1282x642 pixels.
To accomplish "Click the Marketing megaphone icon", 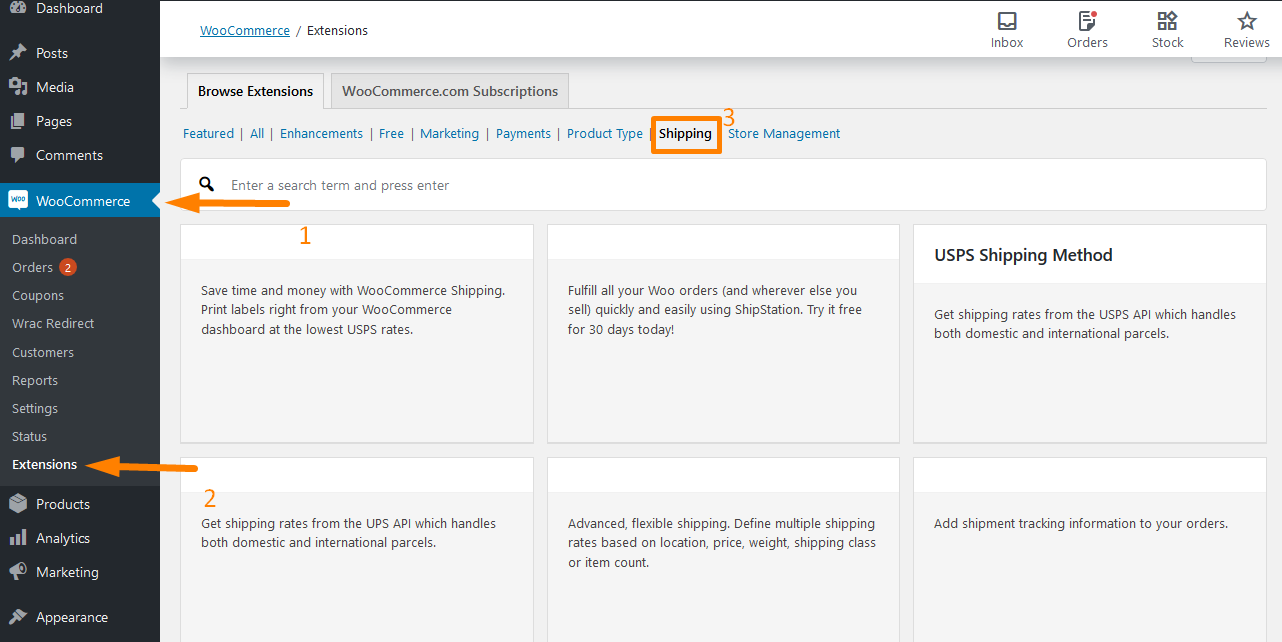I will click(x=18, y=572).
